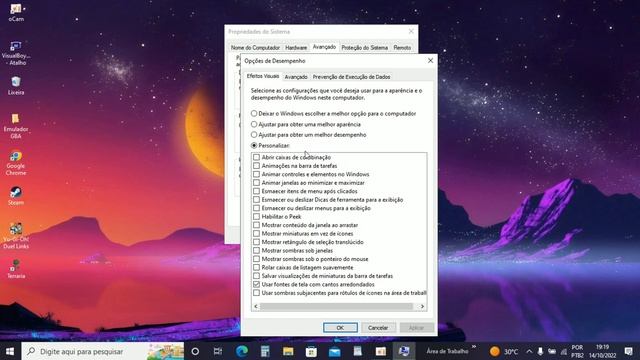Tick 'Esmaecer ou deslizar Dicas de ferramenta'

coord(256,200)
